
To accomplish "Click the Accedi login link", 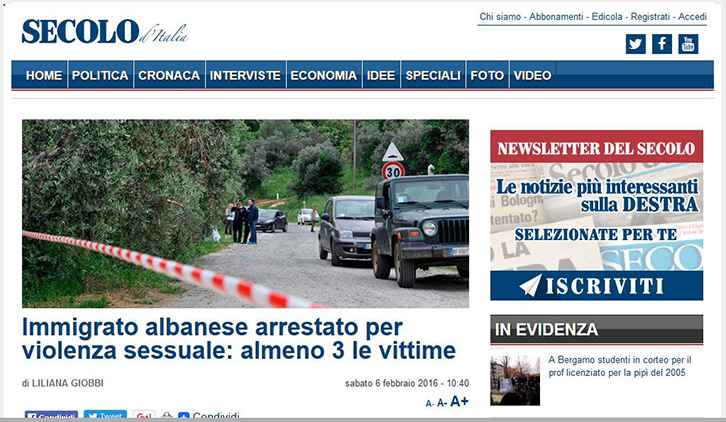I will pyautogui.click(x=692, y=17).
